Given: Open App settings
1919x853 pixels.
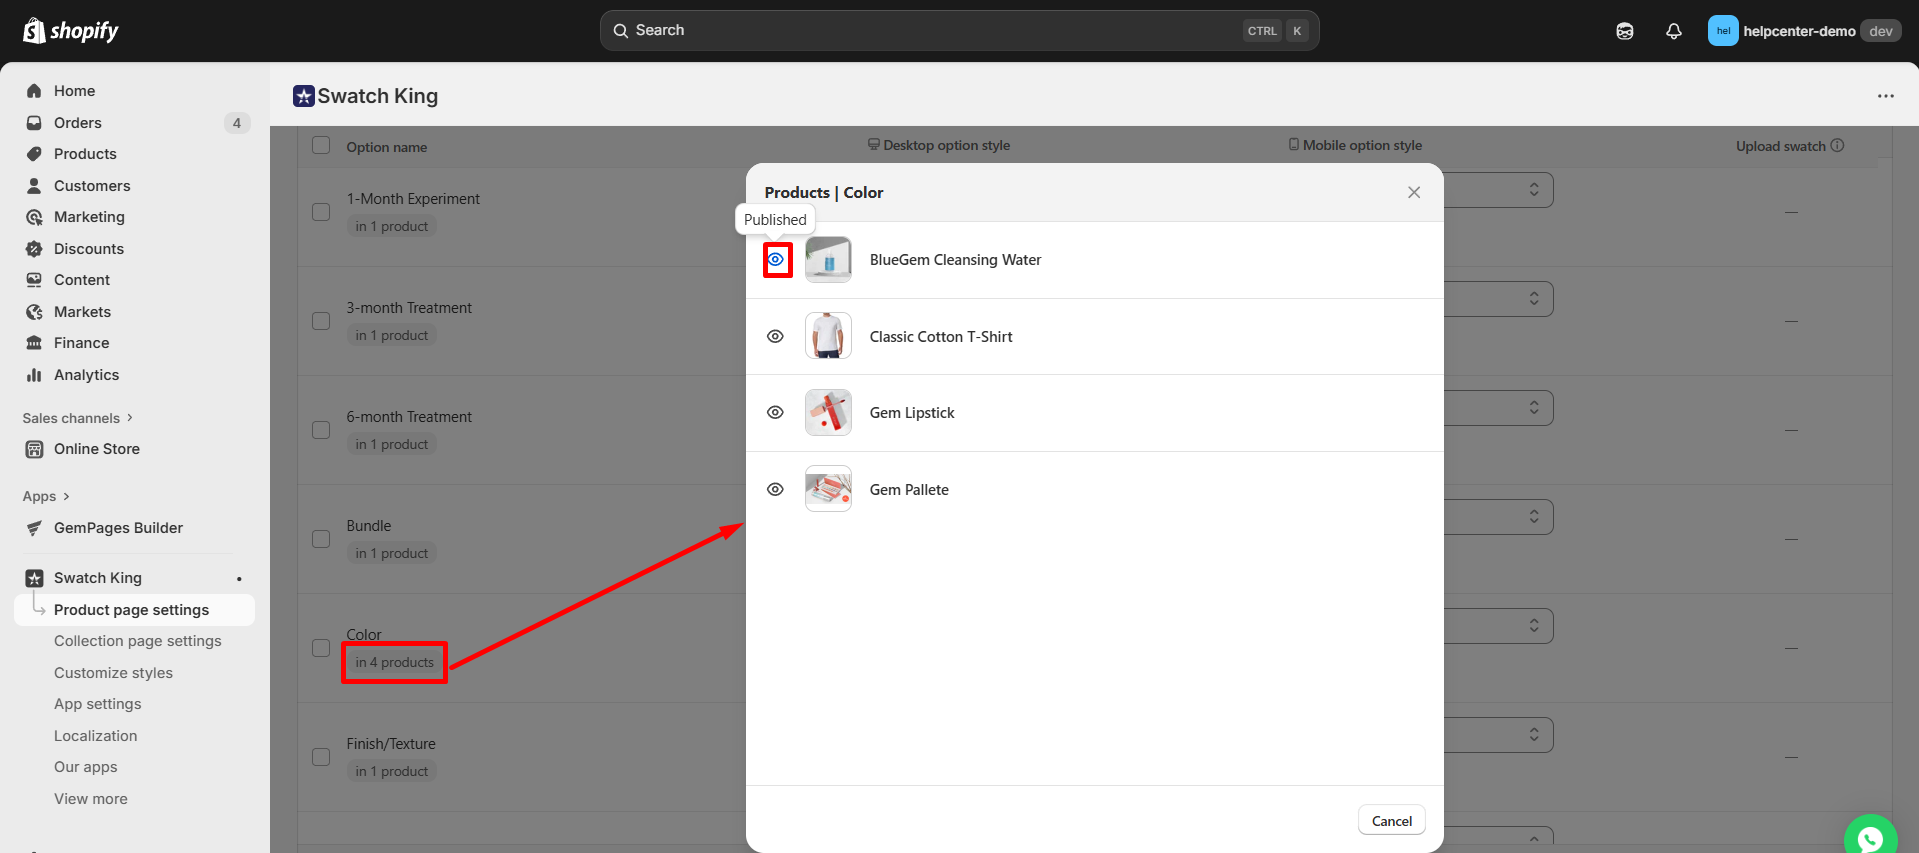Looking at the screenshot, I should coord(98,704).
